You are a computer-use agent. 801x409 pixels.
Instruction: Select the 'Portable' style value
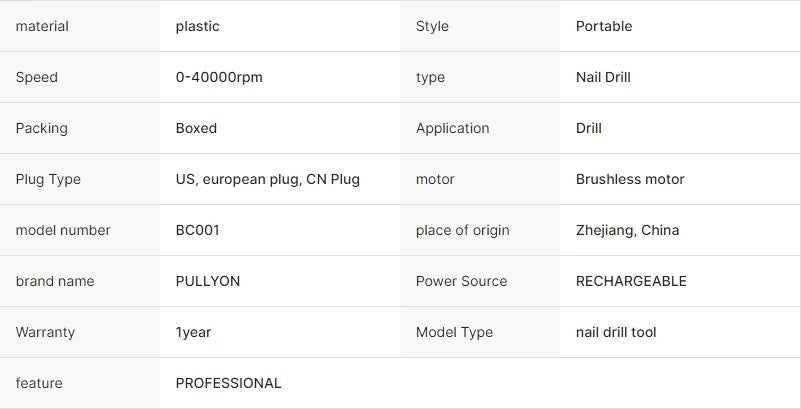point(604,26)
